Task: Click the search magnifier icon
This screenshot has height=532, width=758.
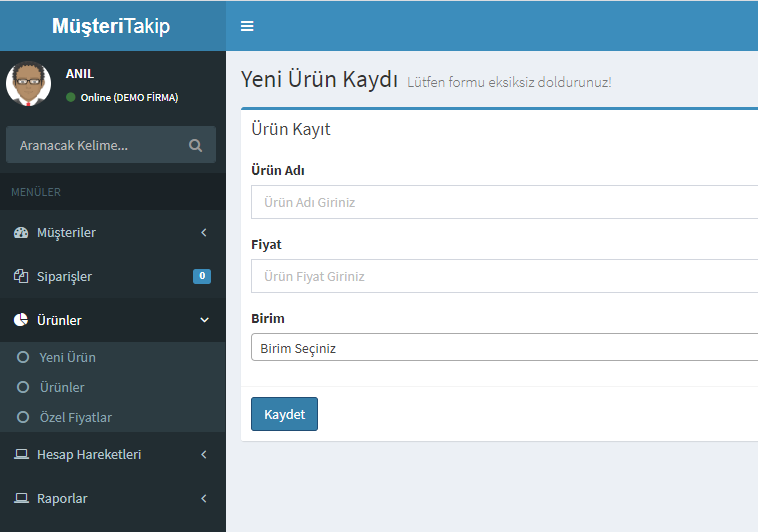Action: click(x=195, y=145)
